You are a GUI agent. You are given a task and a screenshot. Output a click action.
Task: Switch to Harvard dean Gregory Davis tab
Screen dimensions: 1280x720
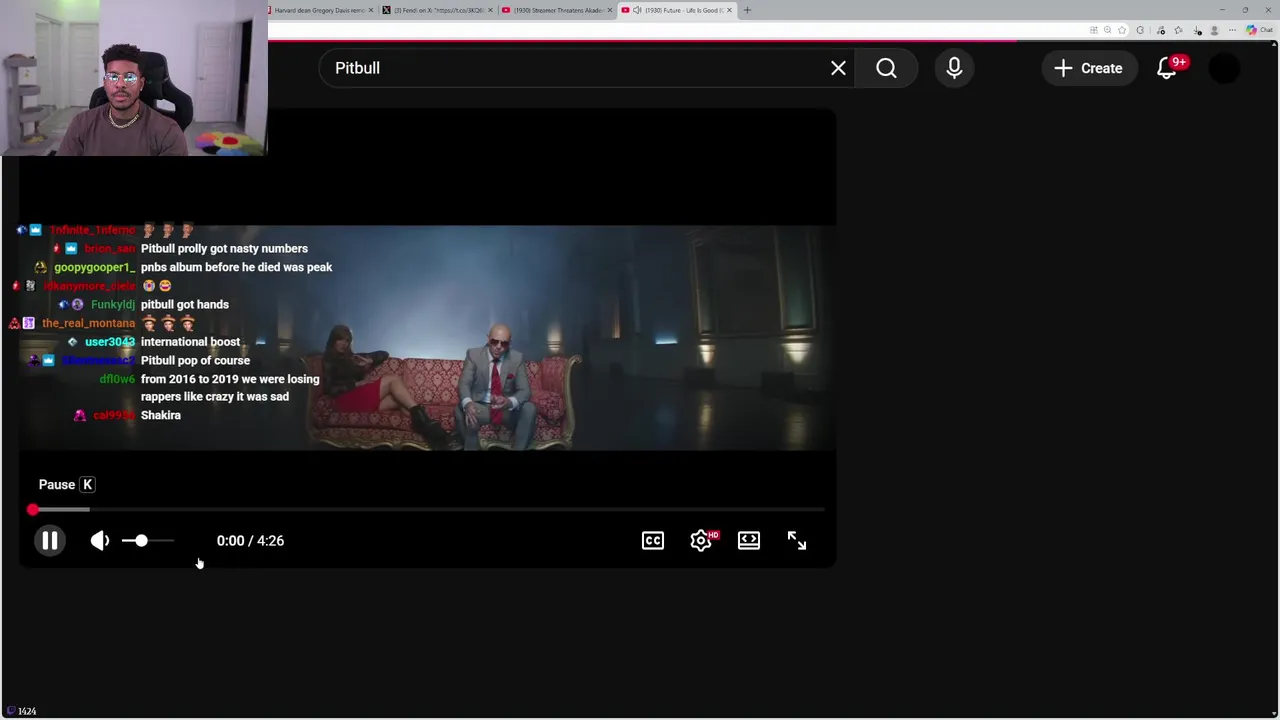318,10
